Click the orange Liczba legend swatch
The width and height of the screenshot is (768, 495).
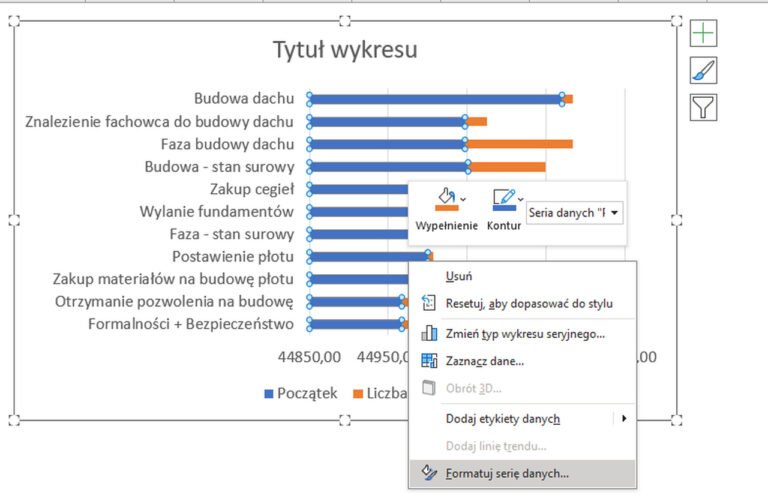click(x=358, y=394)
